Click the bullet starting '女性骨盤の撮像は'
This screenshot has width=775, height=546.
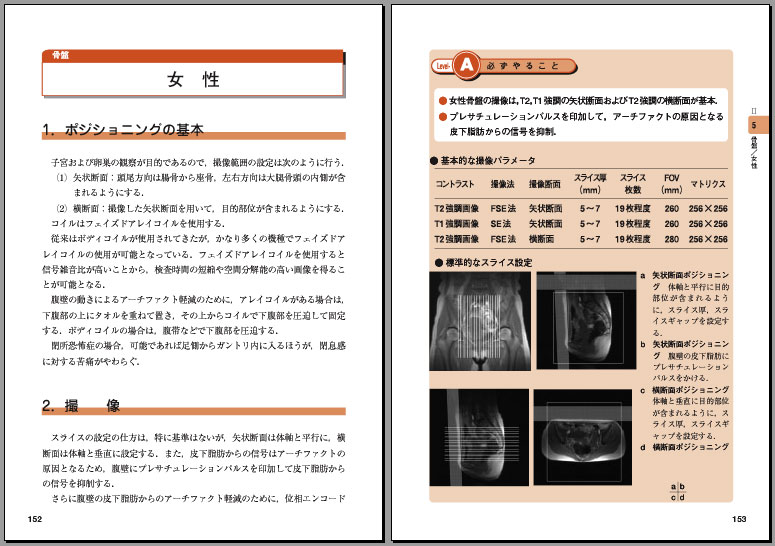point(578,101)
